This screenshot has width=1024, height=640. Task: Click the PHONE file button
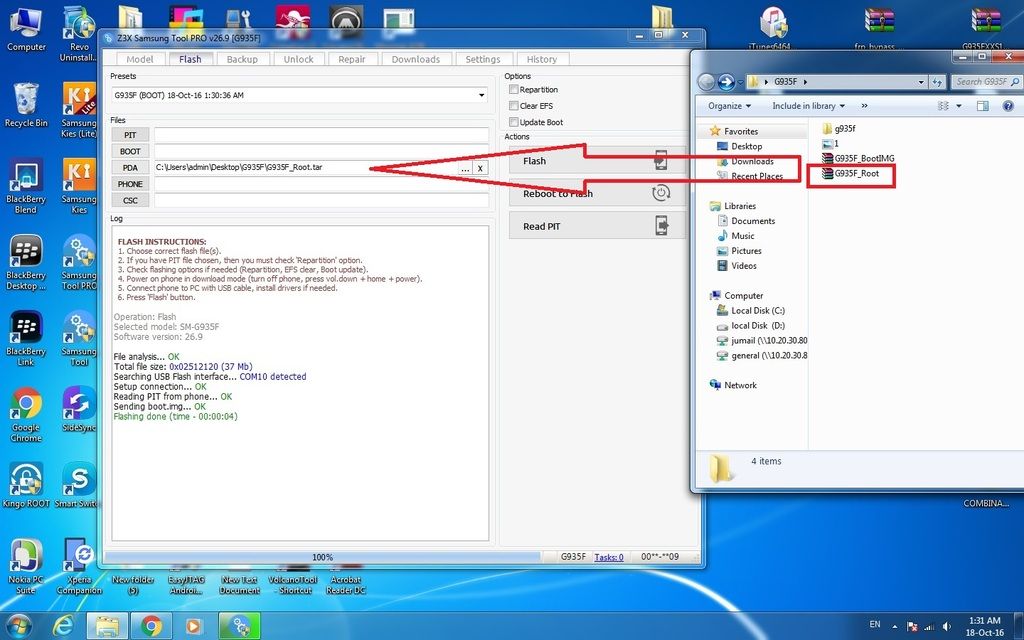click(x=131, y=184)
